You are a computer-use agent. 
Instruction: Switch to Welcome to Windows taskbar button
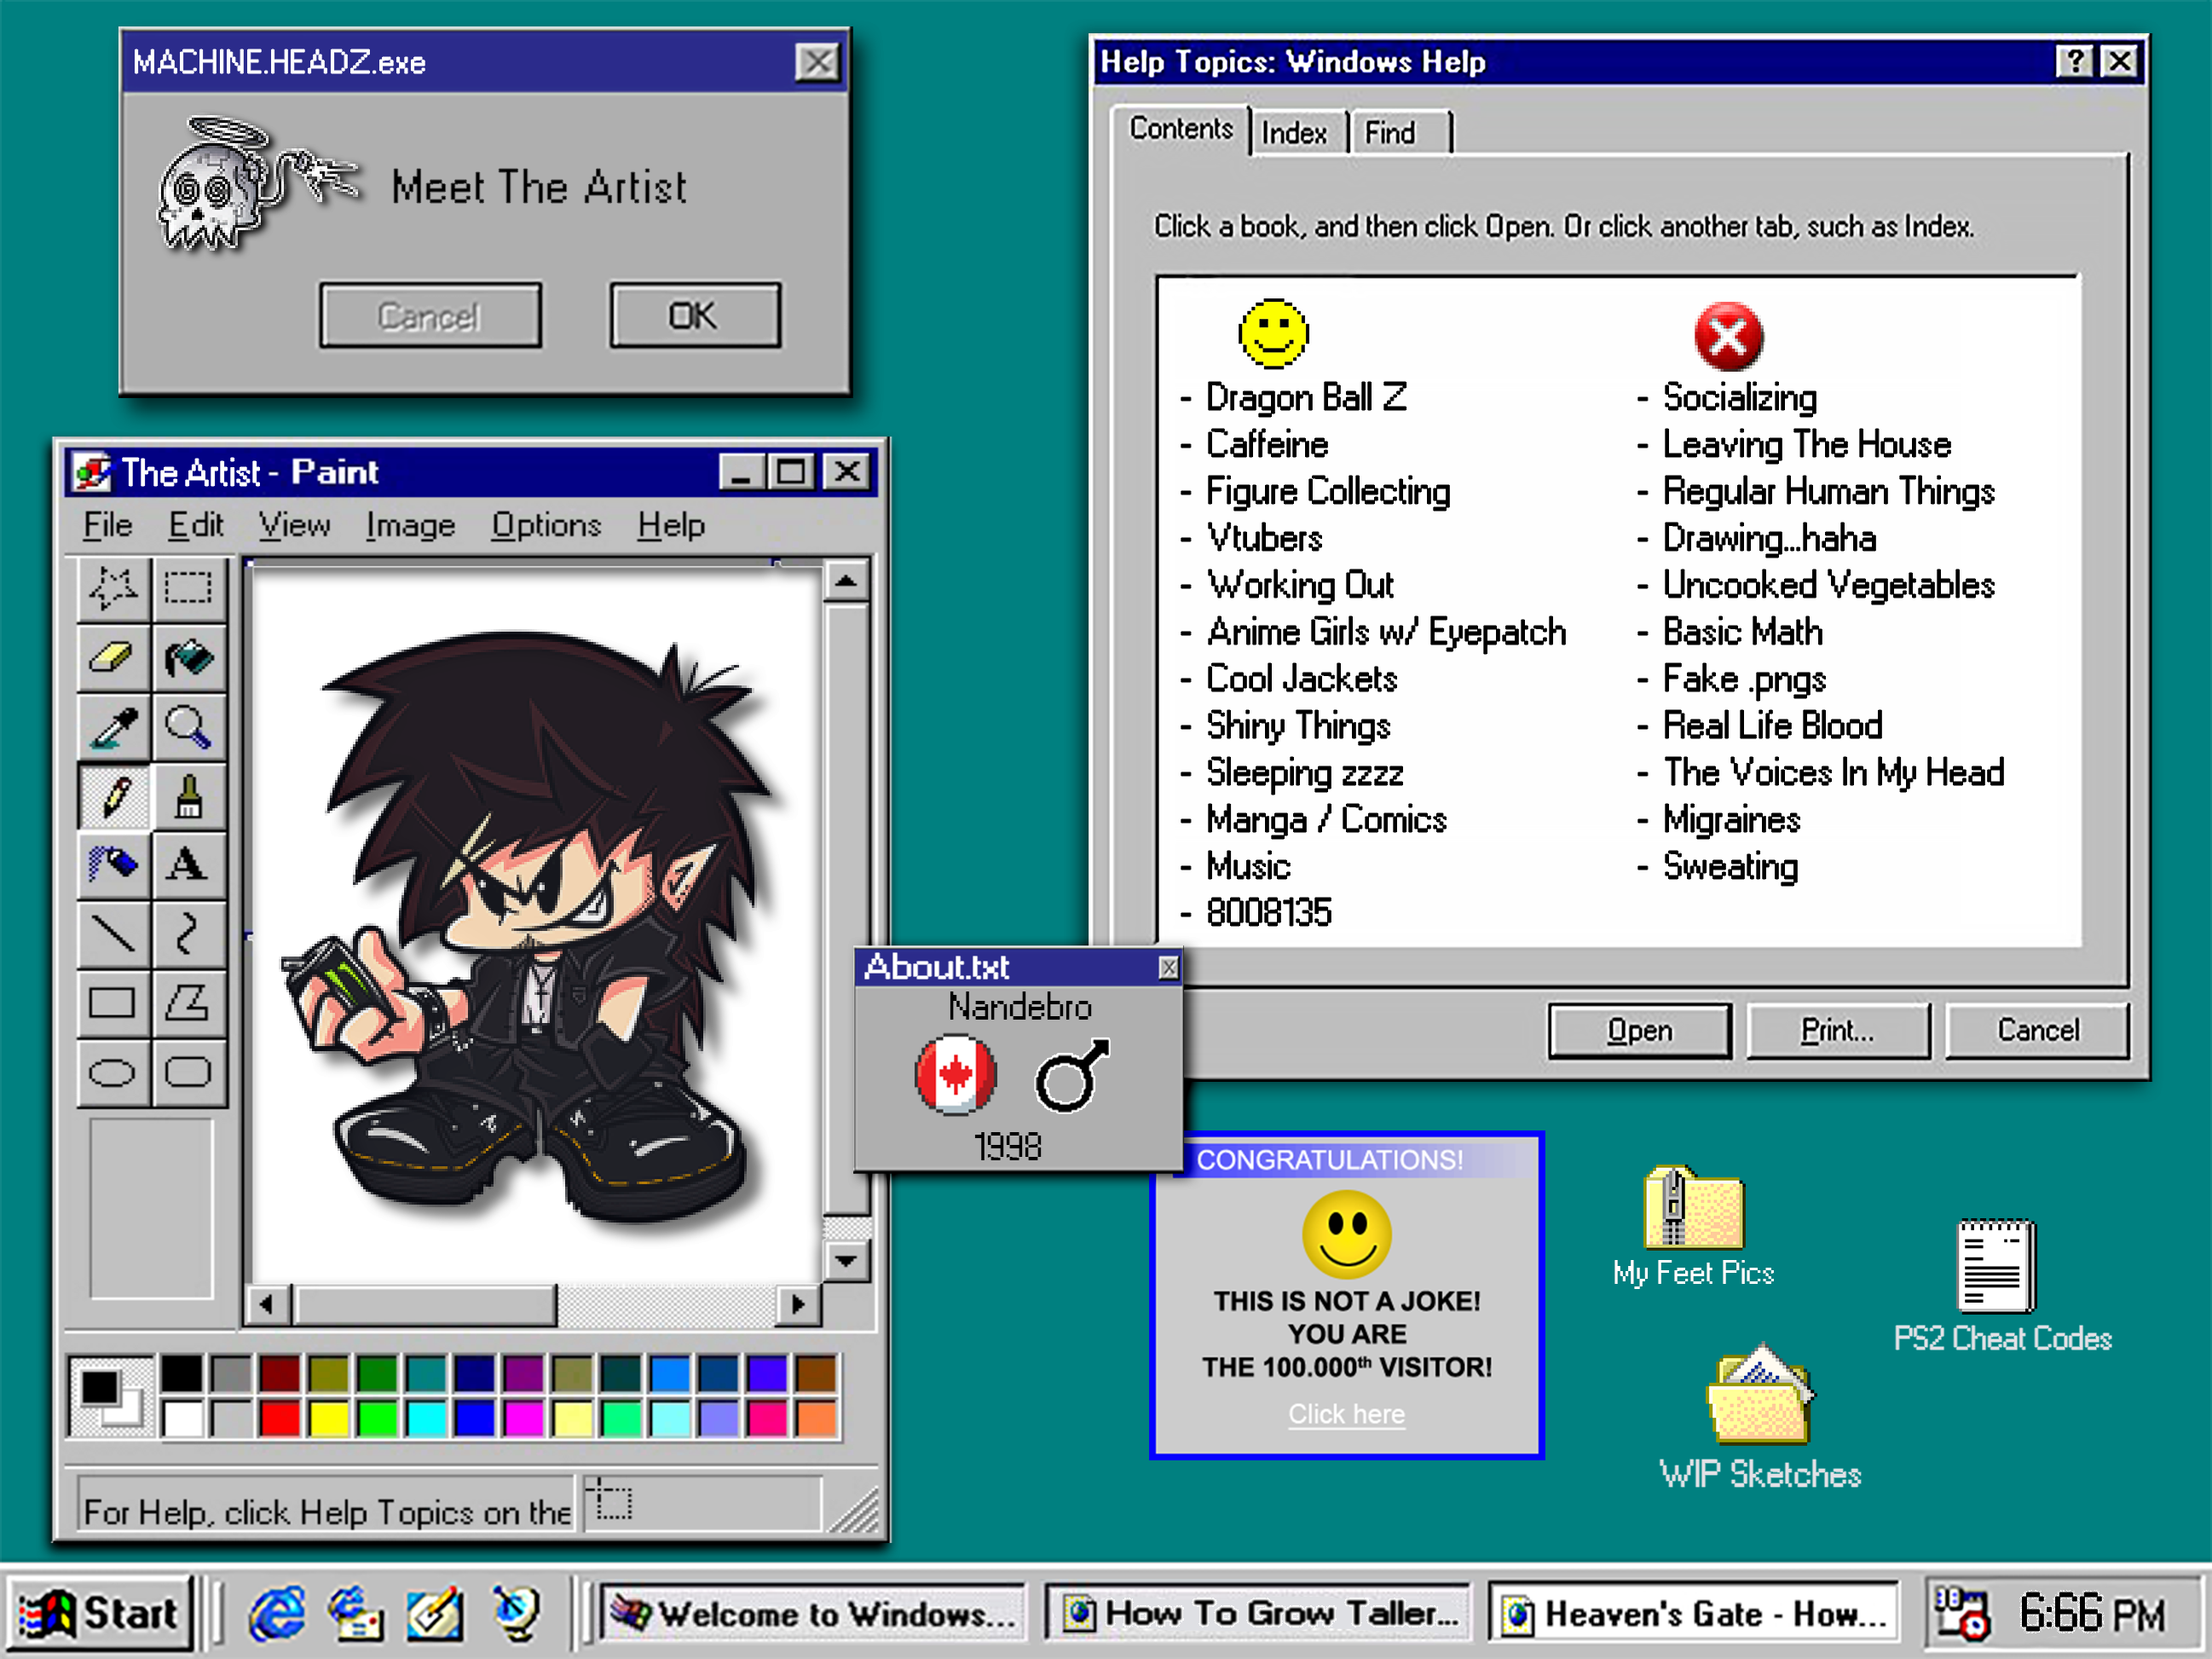click(x=813, y=1613)
